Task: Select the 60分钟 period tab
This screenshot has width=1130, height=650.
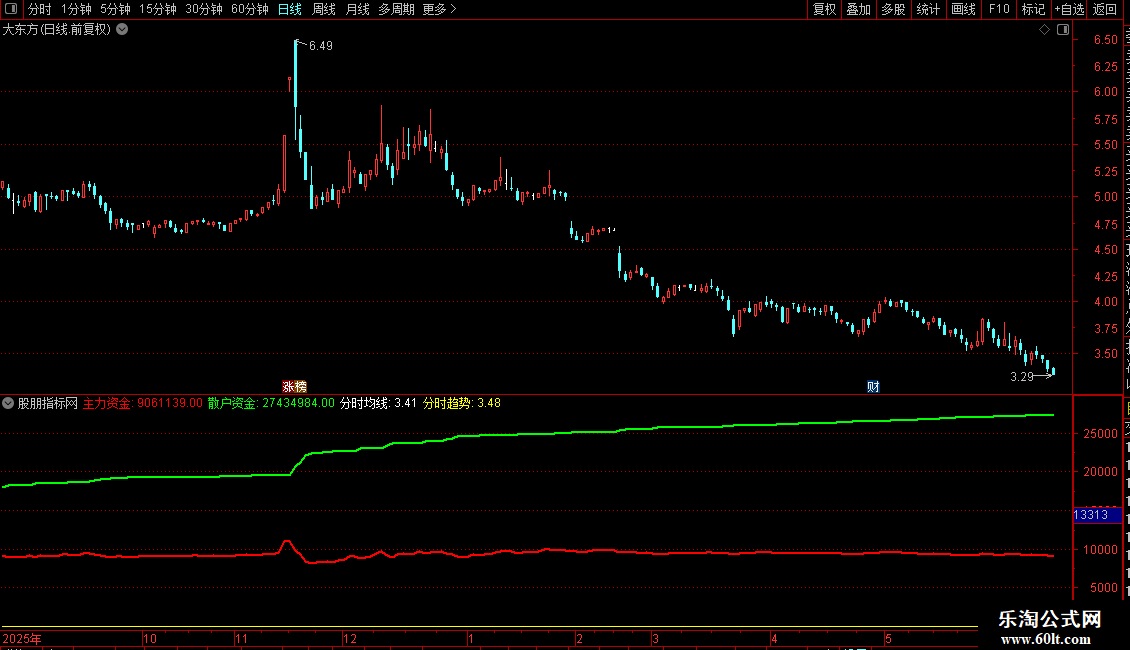Action: point(250,9)
